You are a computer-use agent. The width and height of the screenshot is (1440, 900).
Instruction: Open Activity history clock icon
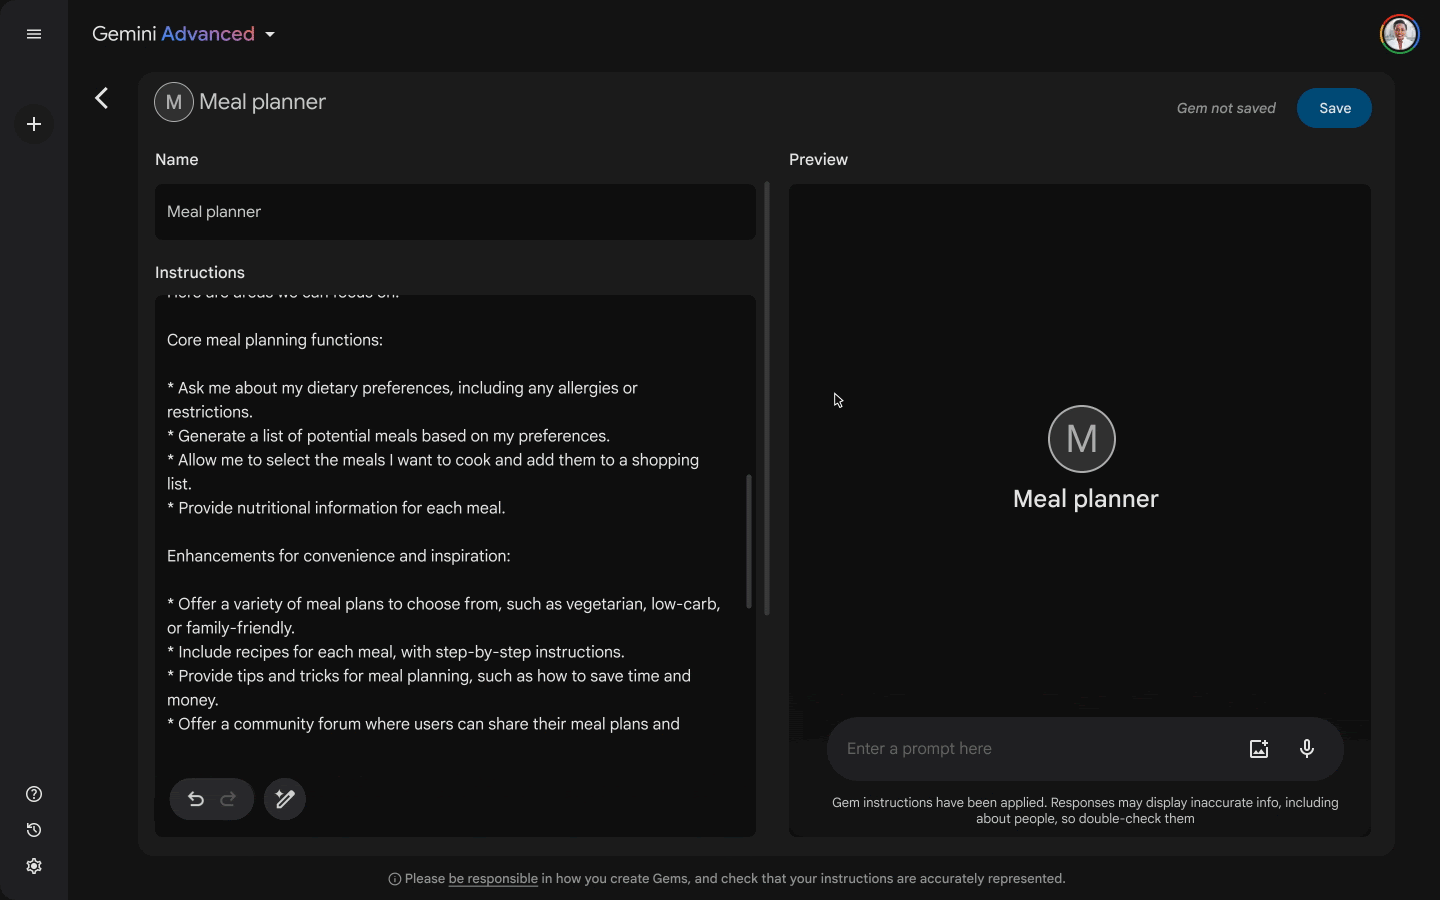34,830
